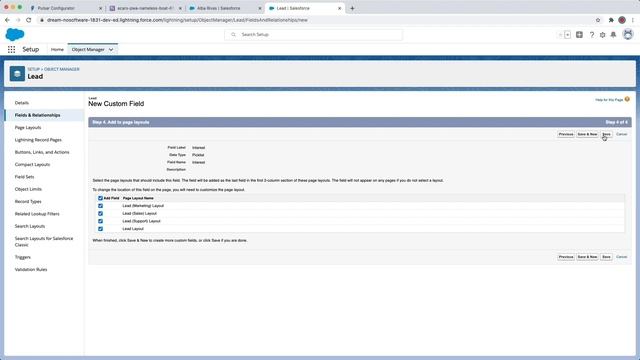Open the user profile avatar
Viewport: 640px width, 360px height.
628,35
